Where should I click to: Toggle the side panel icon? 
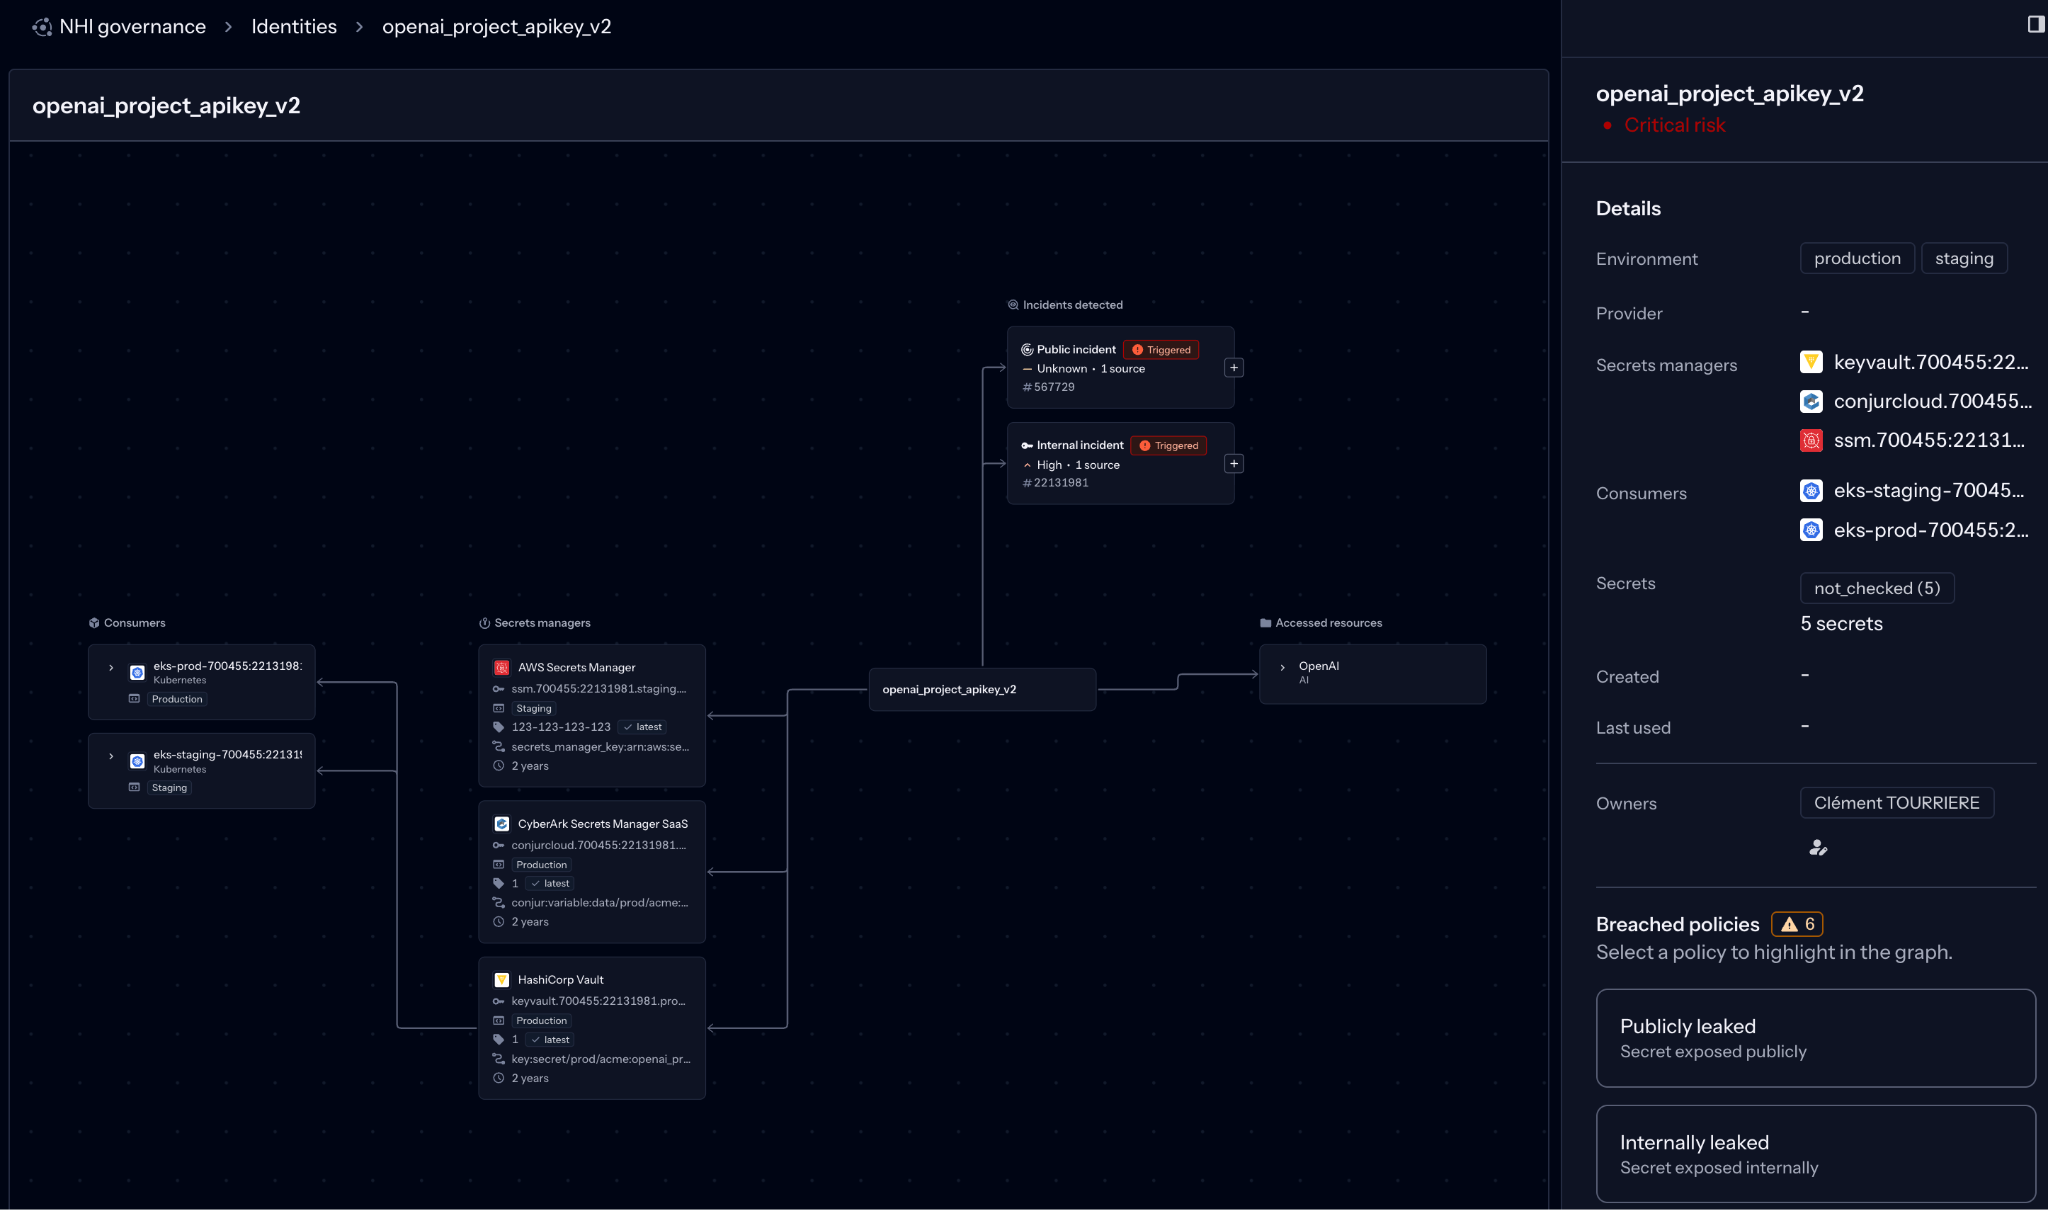click(x=2035, y=24)
